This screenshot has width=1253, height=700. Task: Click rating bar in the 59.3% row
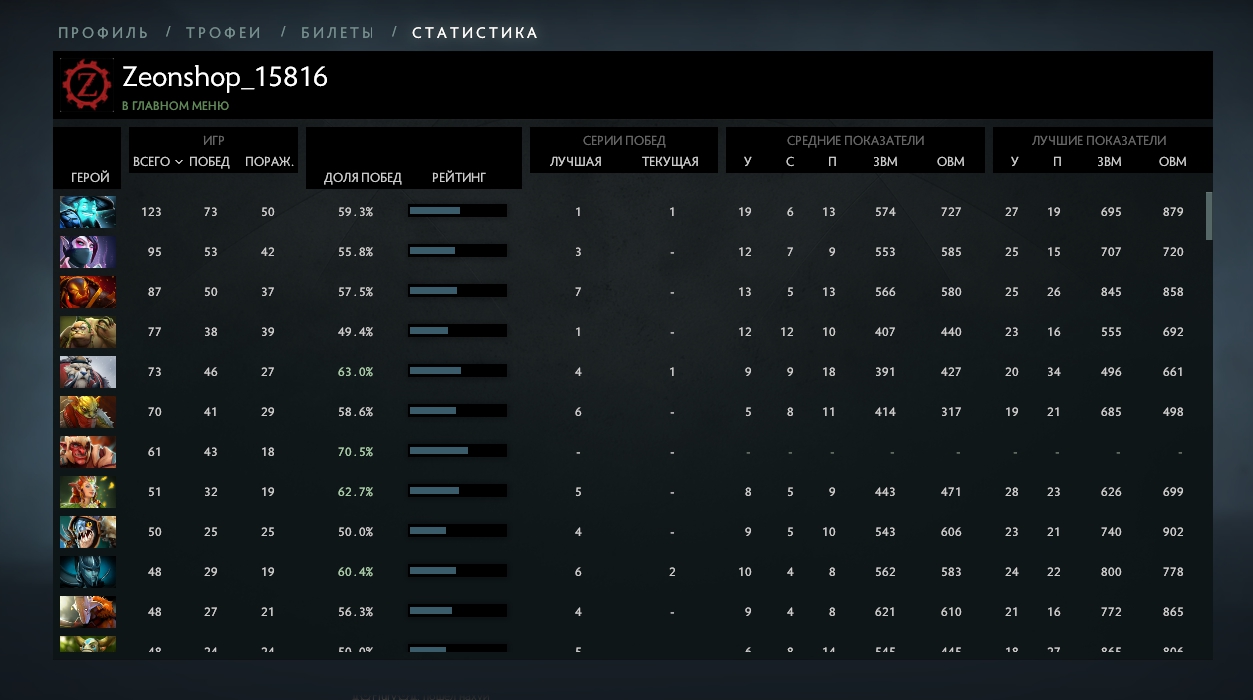pos(457,211)
